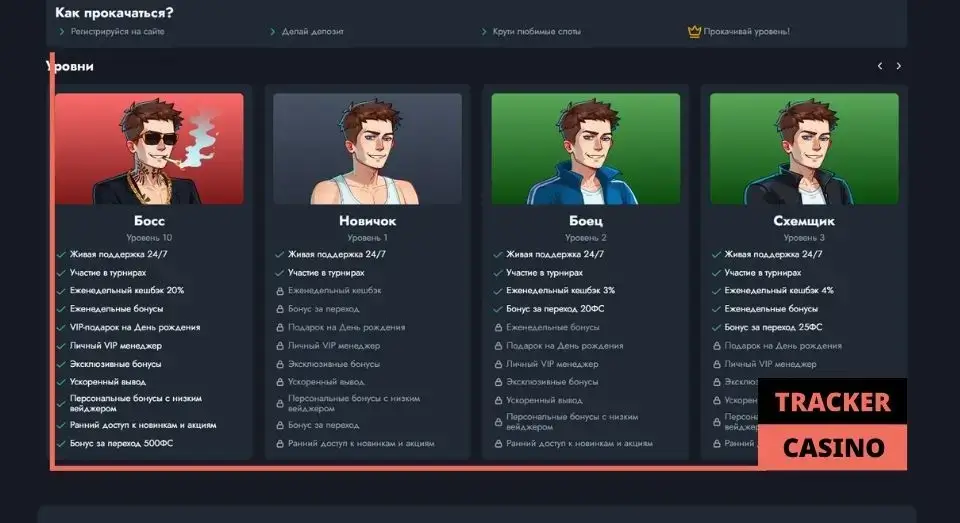The image size is (960, 523).
Task: Click checkmark next to Боец Бонус за переход 20ФС
Action: (498, 309)
